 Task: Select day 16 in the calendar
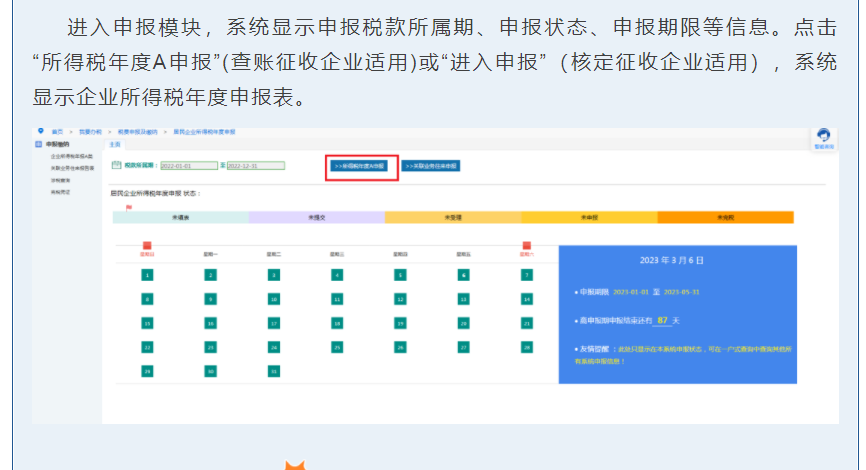[x=210, y=324]
